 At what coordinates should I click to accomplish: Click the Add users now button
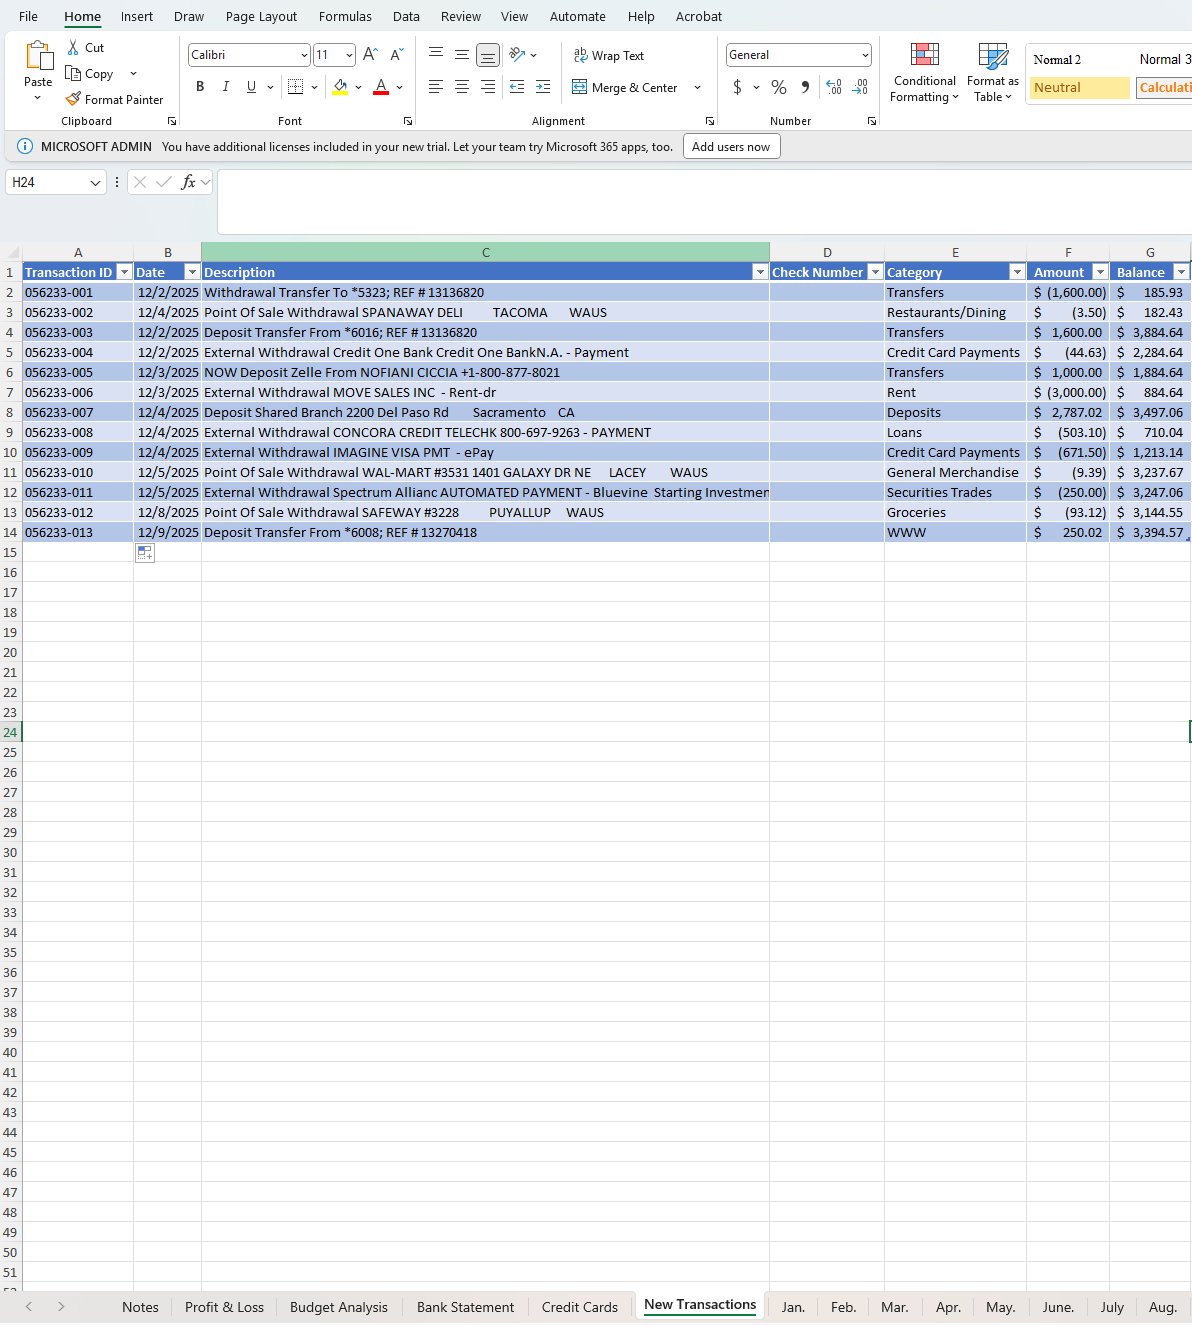[x=731, y=147]
